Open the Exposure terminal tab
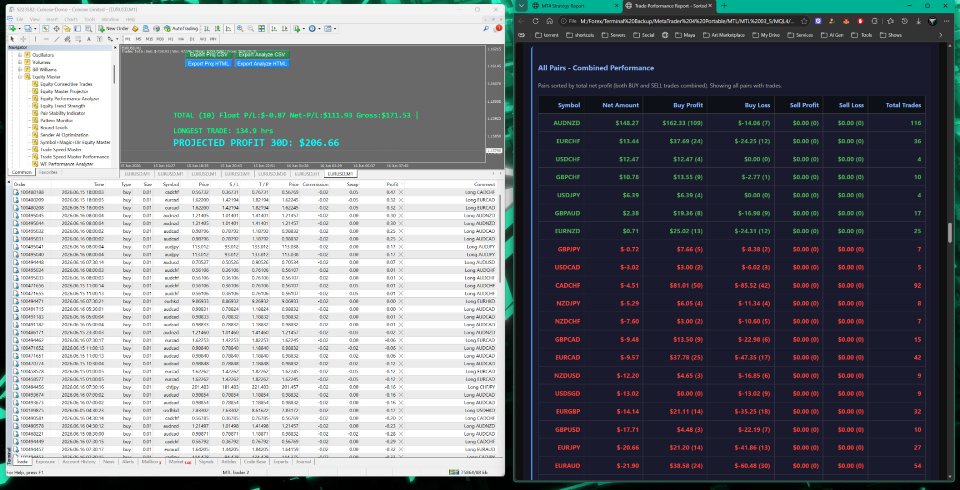960x490 pixels. point(45,462)
